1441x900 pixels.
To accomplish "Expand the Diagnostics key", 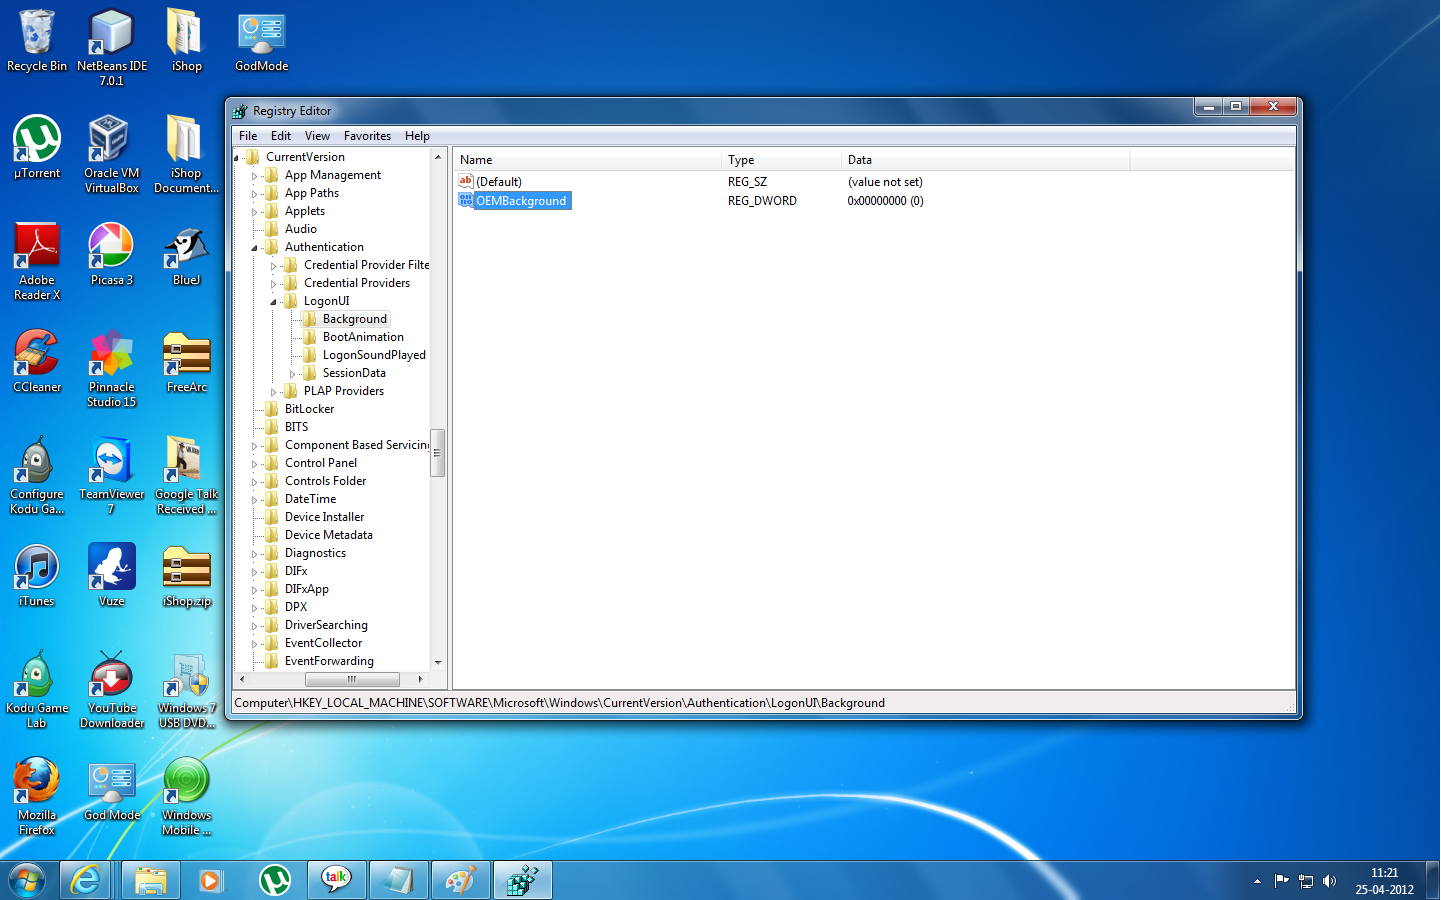I will click(255, 554).
